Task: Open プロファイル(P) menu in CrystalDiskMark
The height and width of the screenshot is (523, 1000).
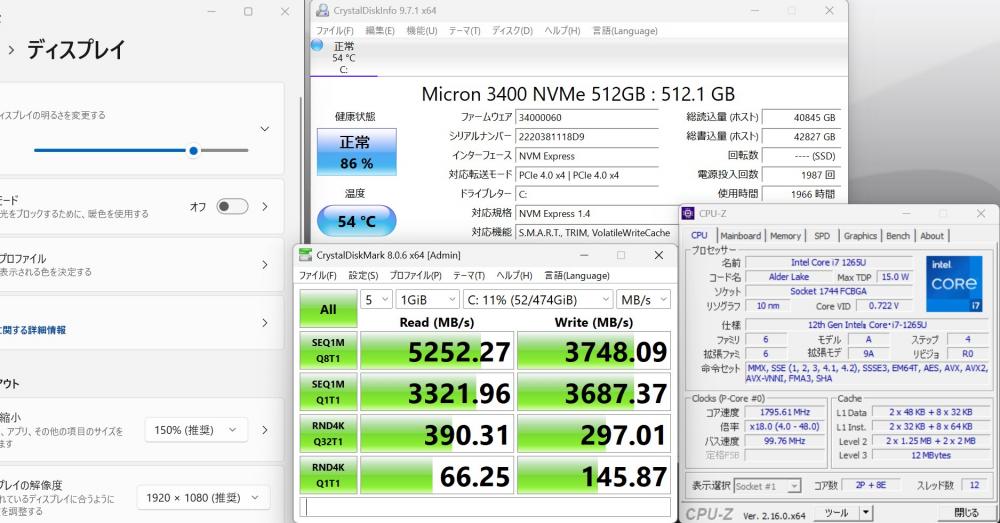Action: pyautogui.click(x=415, y=276)
